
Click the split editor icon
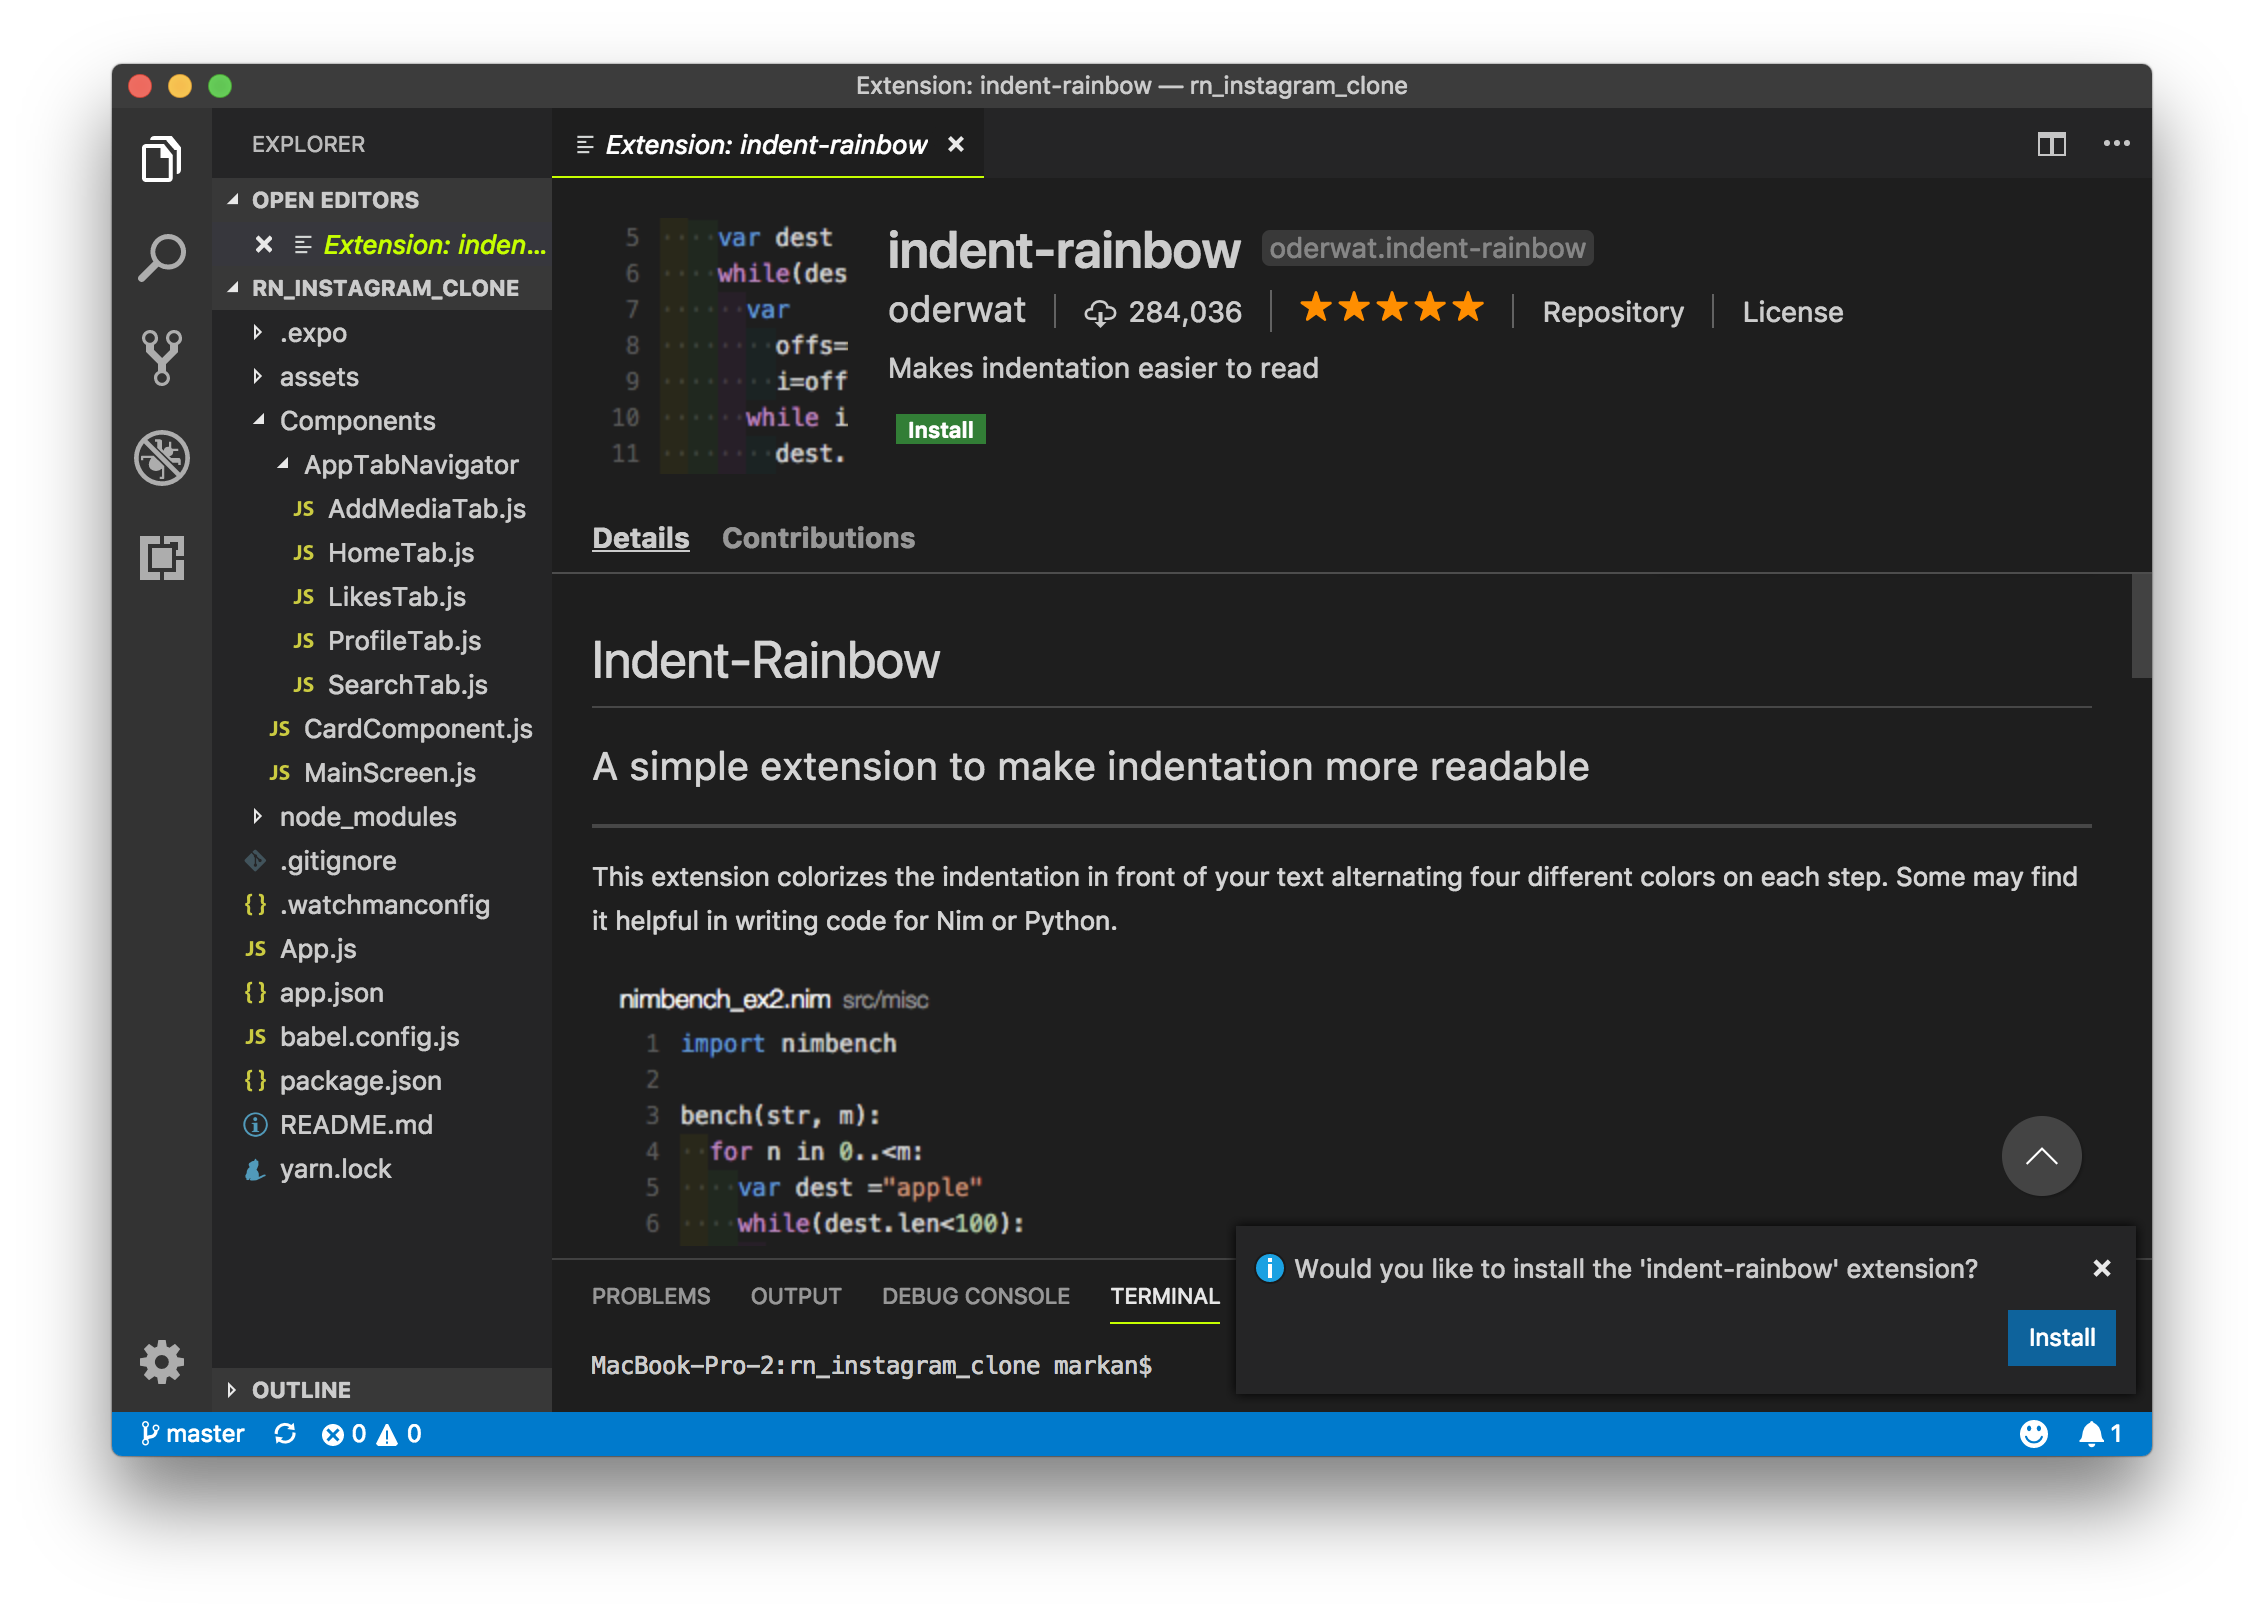point(2051,144)
